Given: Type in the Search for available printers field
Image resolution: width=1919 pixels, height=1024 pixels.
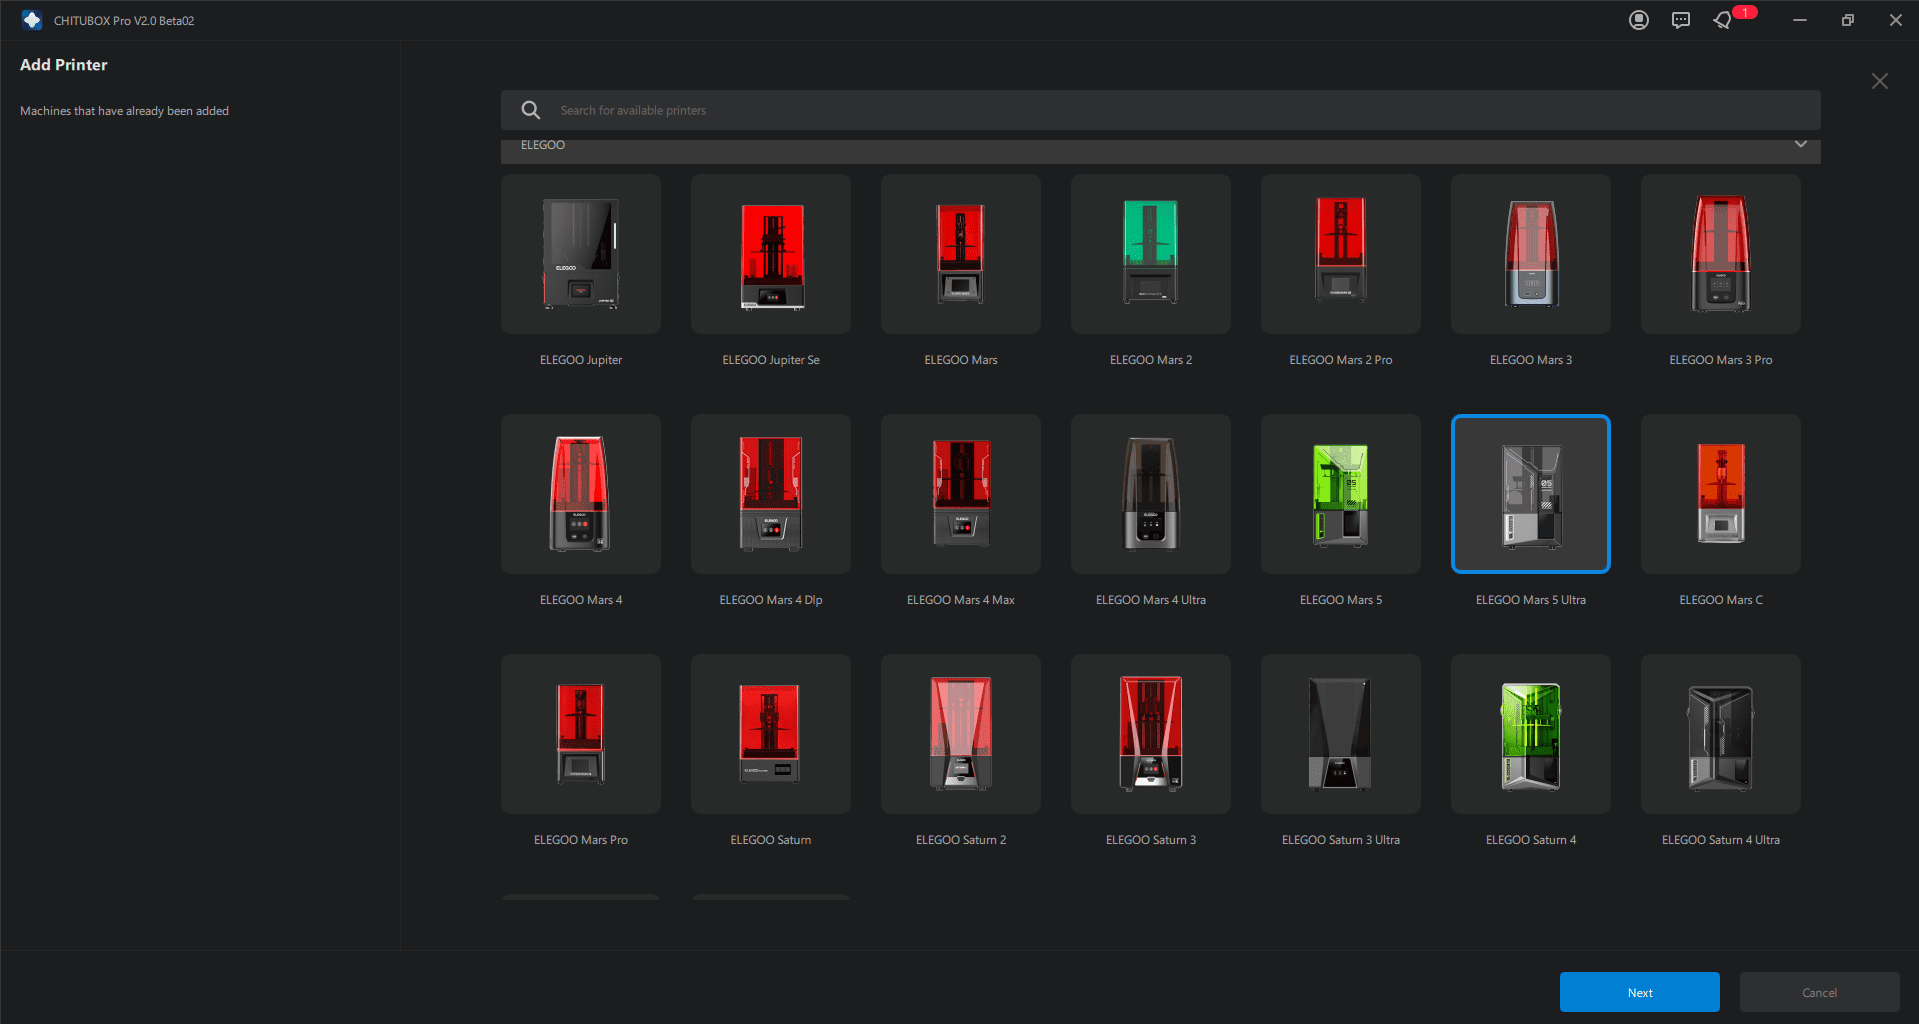Looking at the screenshot, I should 1160,110.
